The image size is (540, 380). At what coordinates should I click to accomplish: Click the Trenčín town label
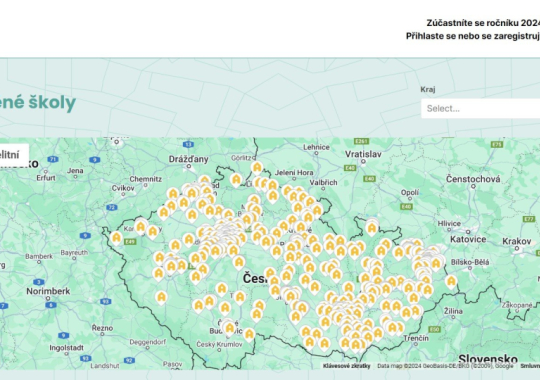416,338
